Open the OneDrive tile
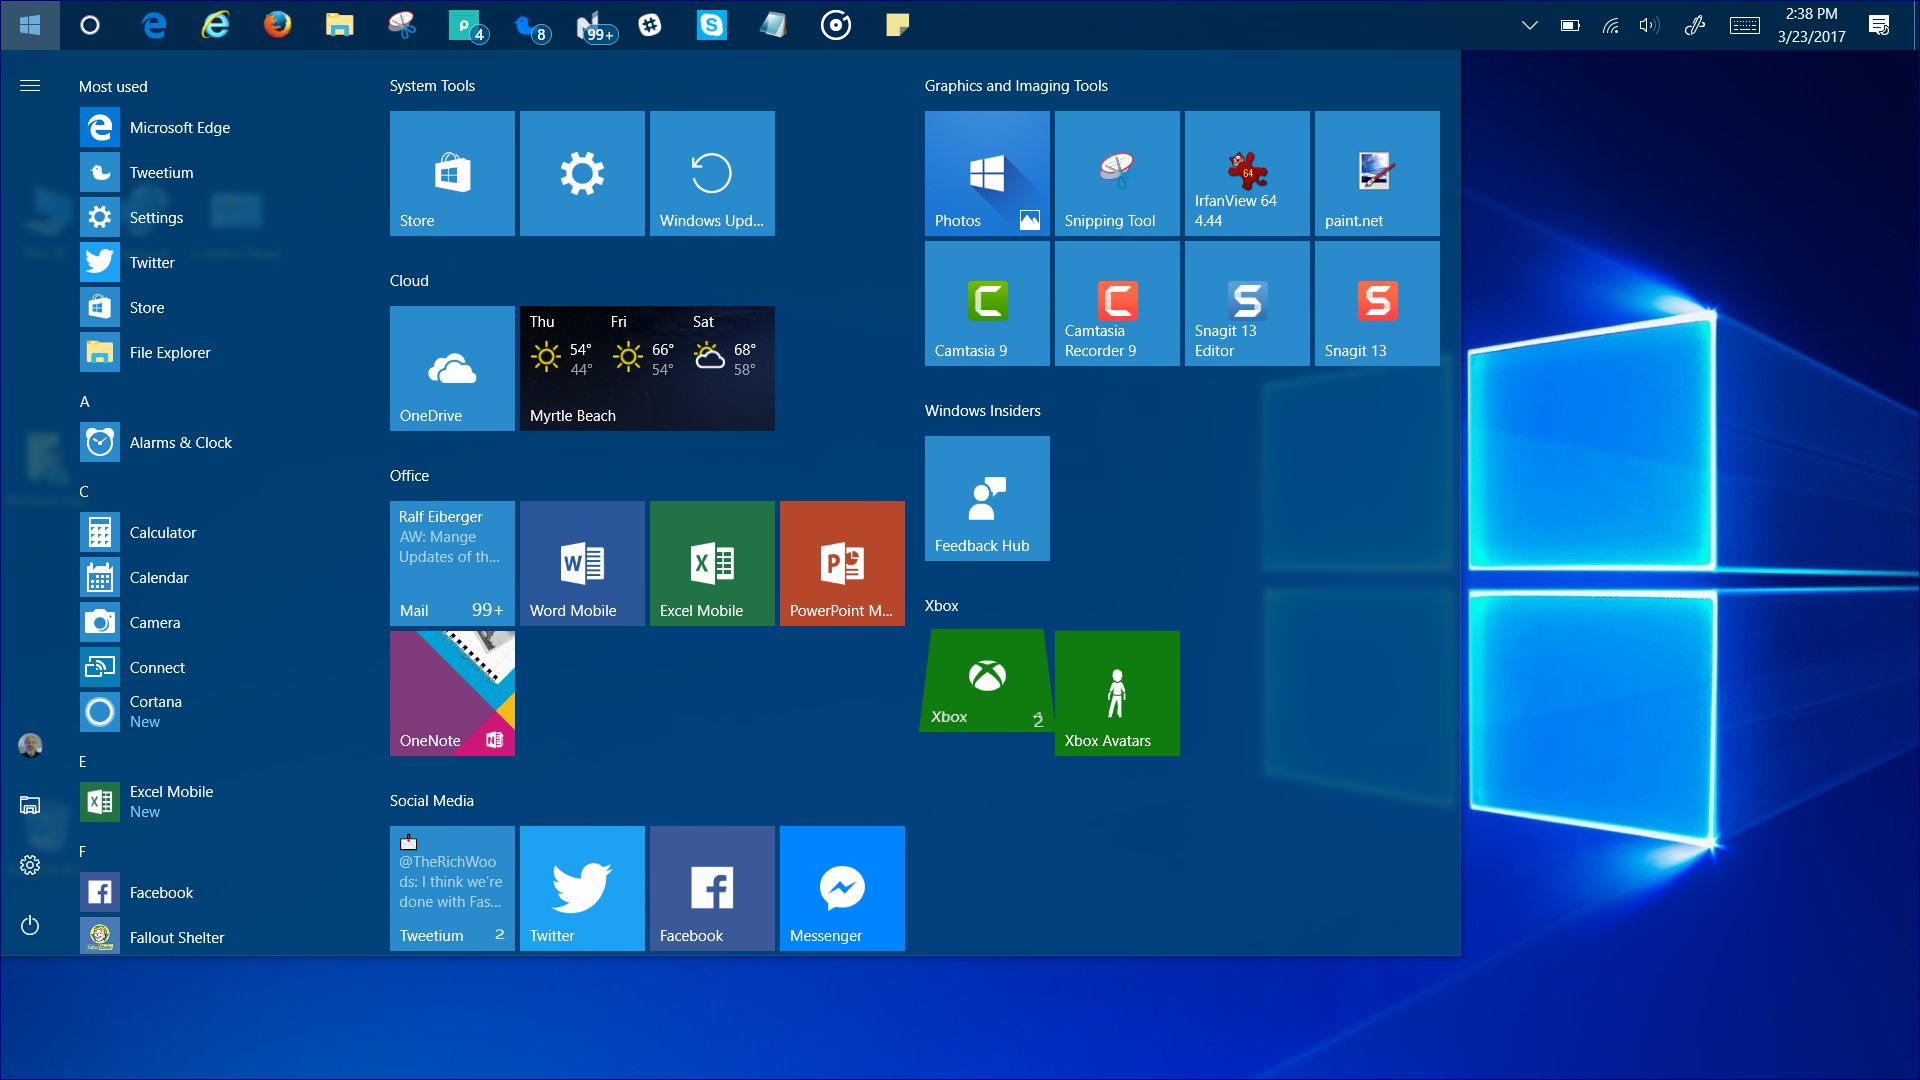 point(452,368)
